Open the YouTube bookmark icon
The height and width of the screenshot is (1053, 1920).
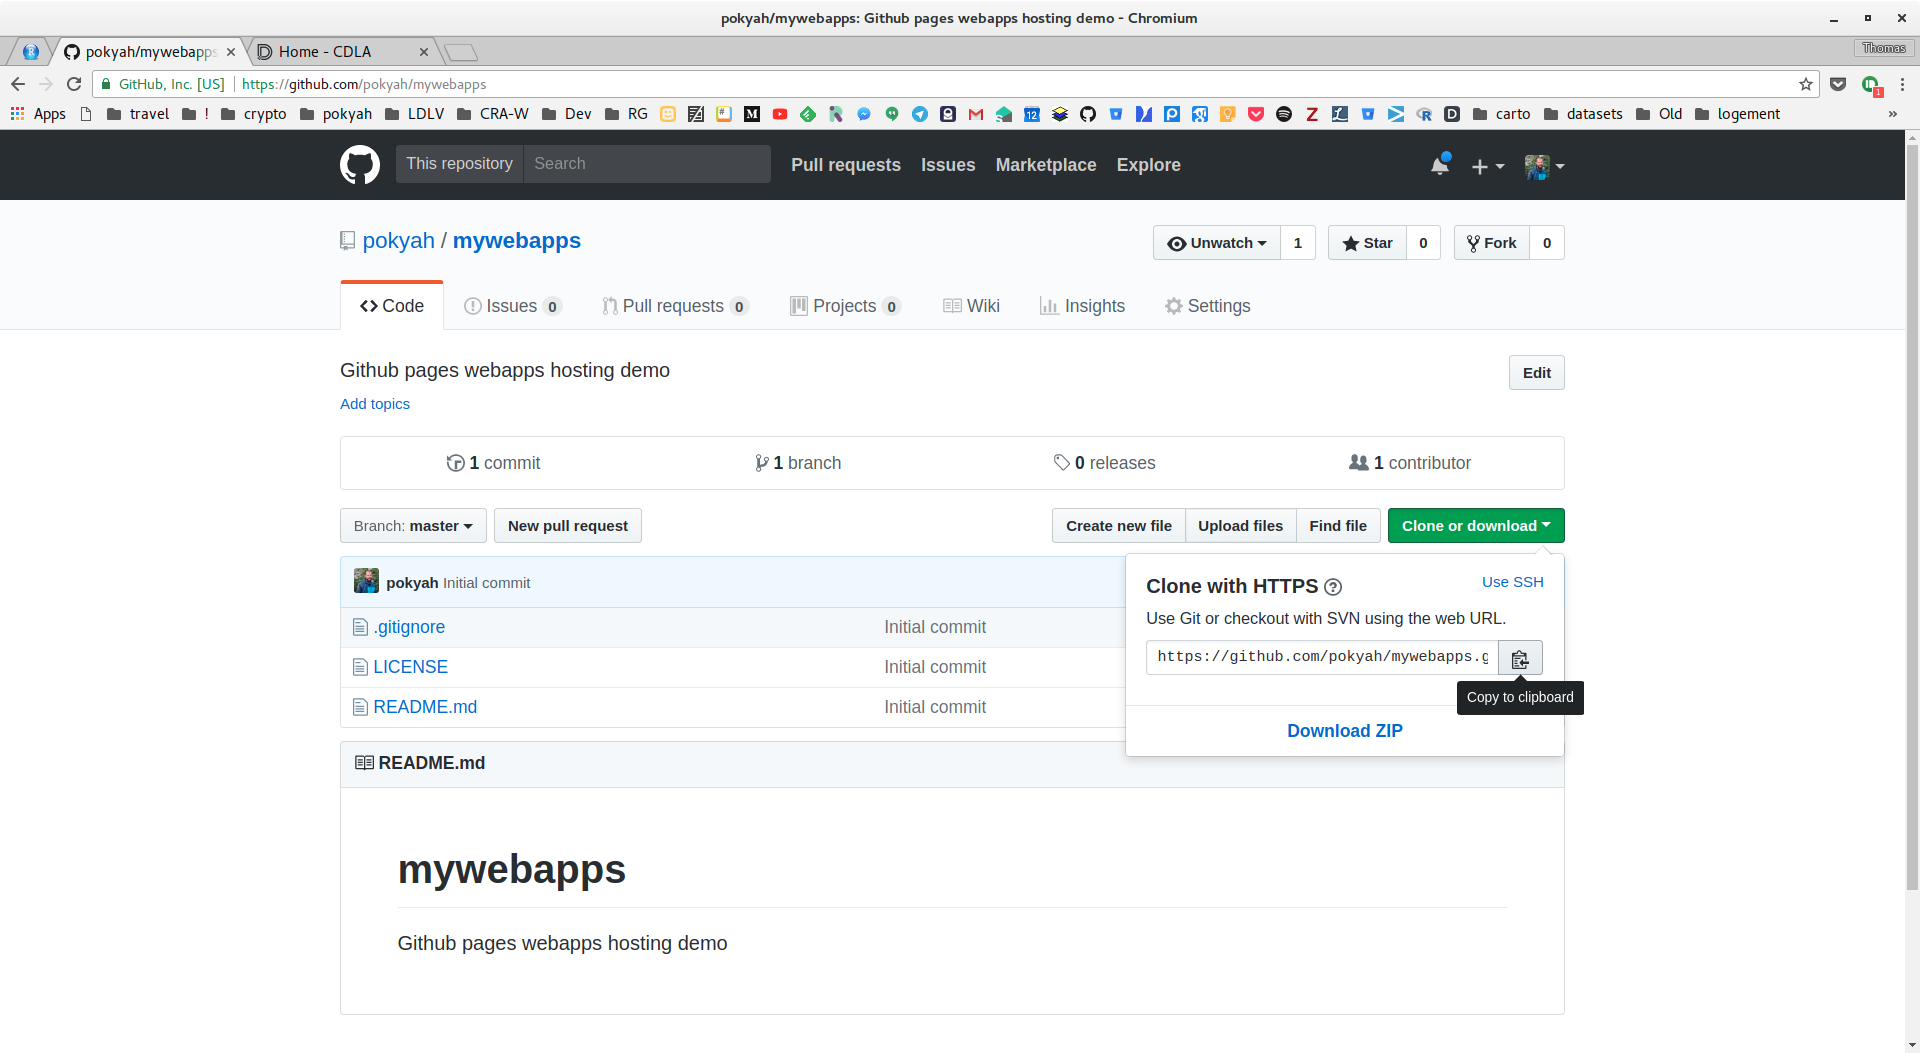pyautogui.click(x=780, y=114)
